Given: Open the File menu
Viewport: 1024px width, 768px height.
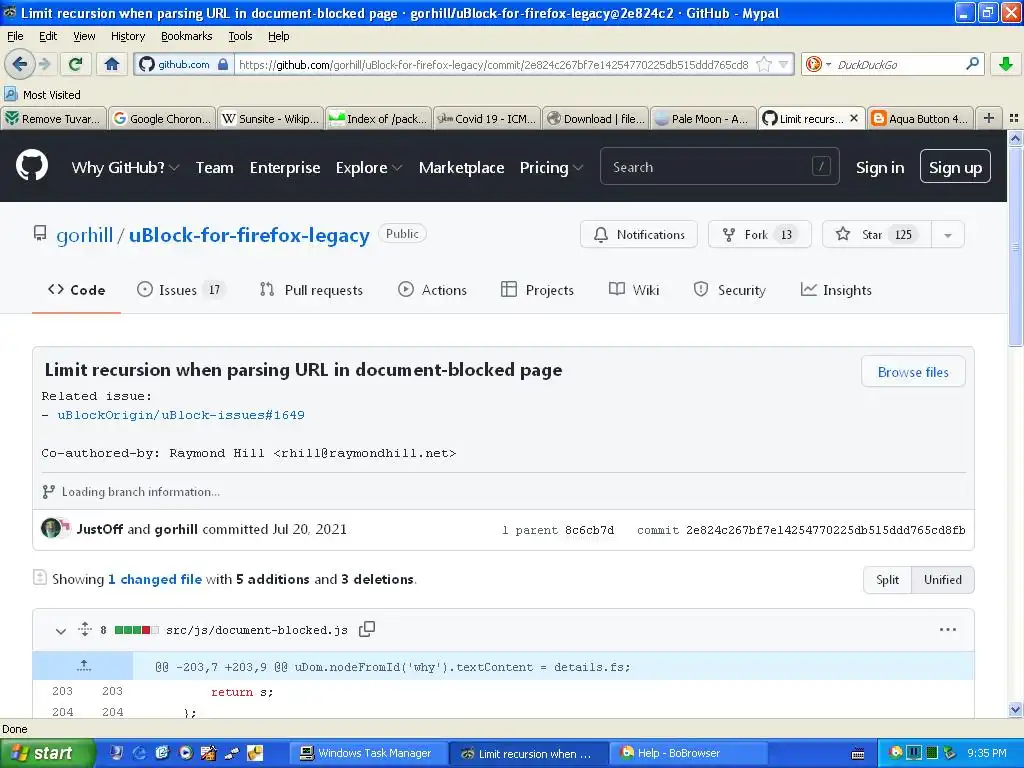Looking at the screenshot, I should click(x=15, y=36).
